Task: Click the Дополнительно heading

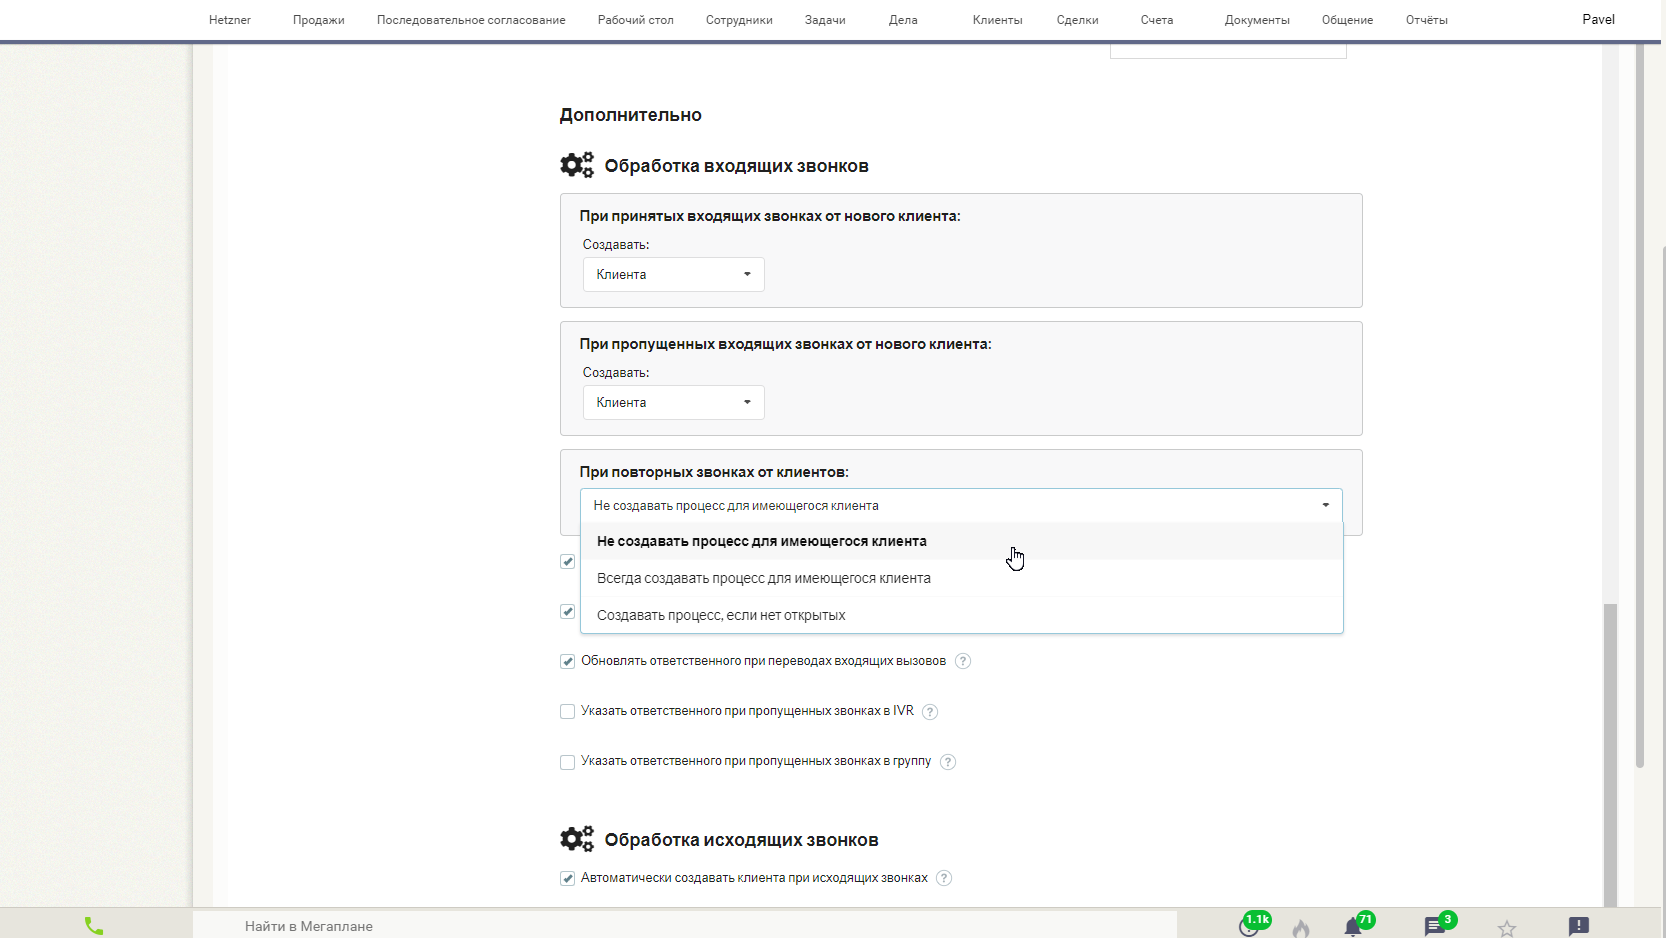Action: click(631, 115)
